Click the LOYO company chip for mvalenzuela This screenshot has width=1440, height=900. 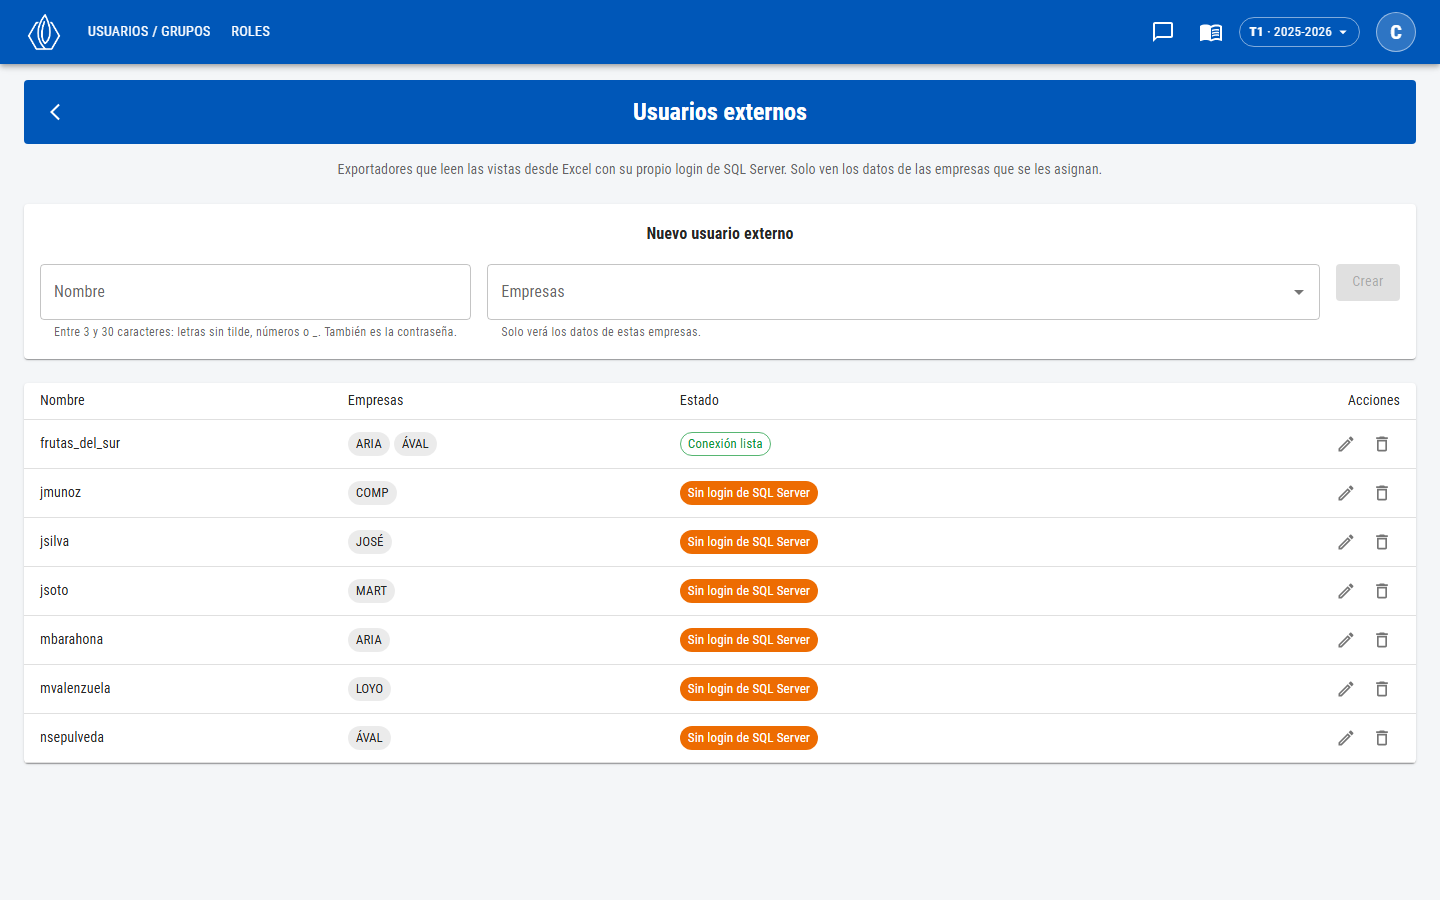pos(369,689)
